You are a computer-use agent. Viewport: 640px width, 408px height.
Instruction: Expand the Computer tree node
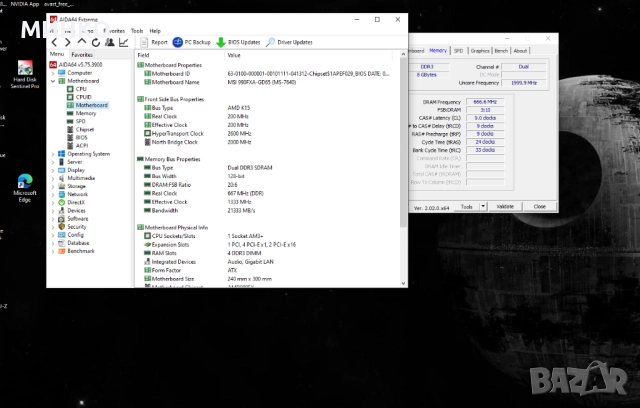coord(53,73)
